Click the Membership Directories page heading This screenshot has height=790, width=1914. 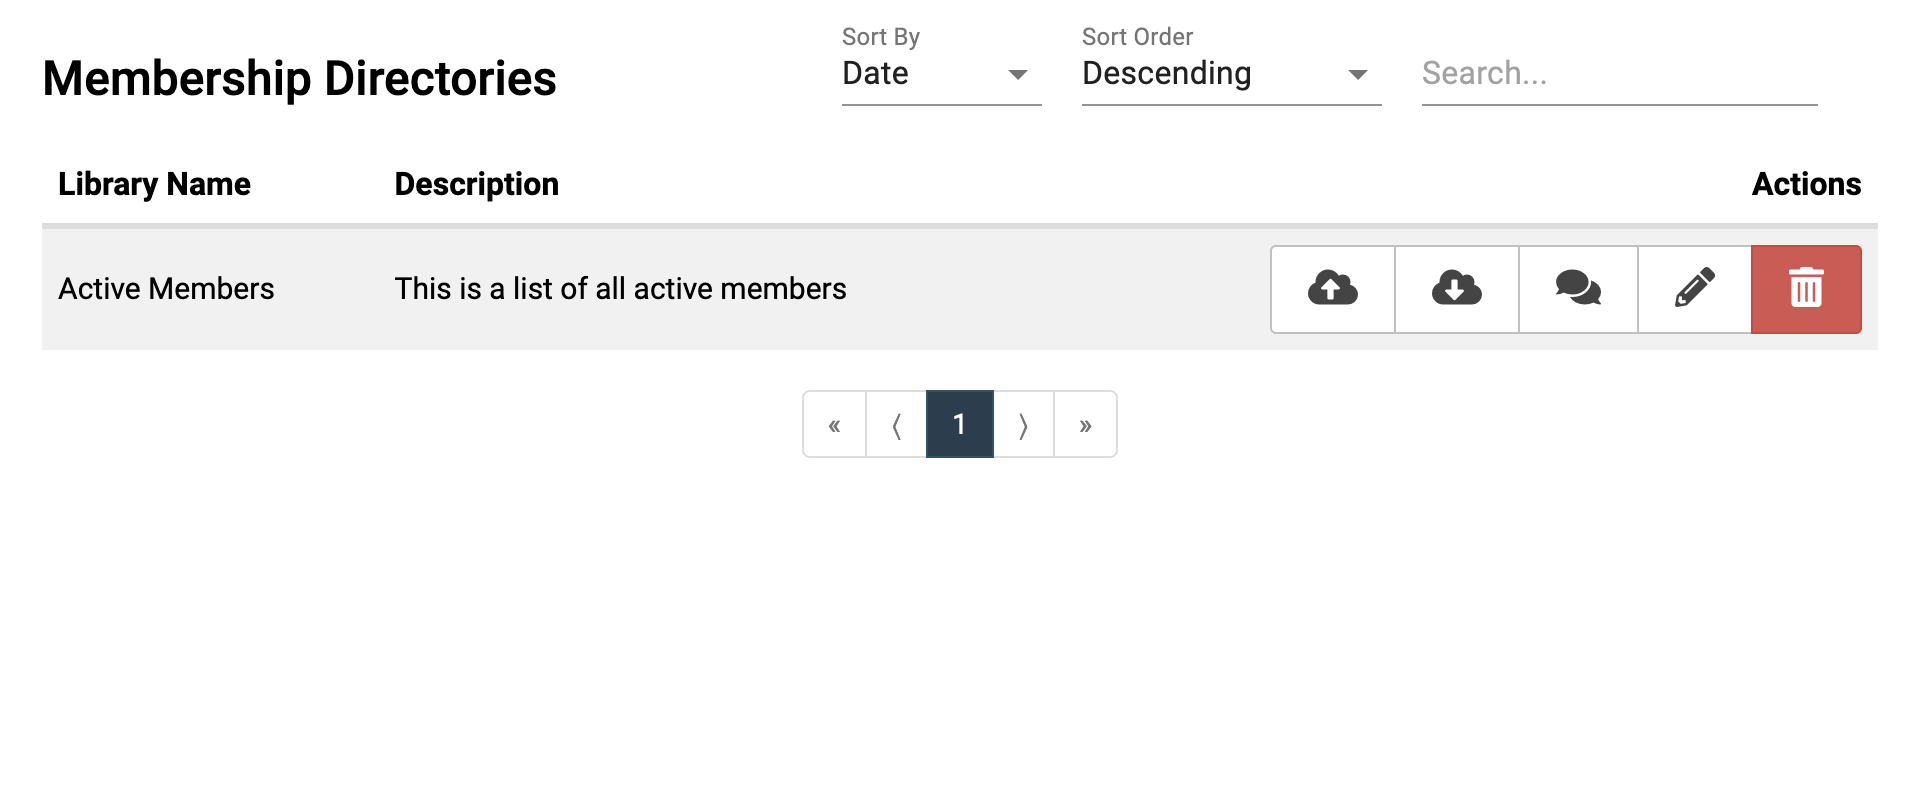click(x=299, y=79)
